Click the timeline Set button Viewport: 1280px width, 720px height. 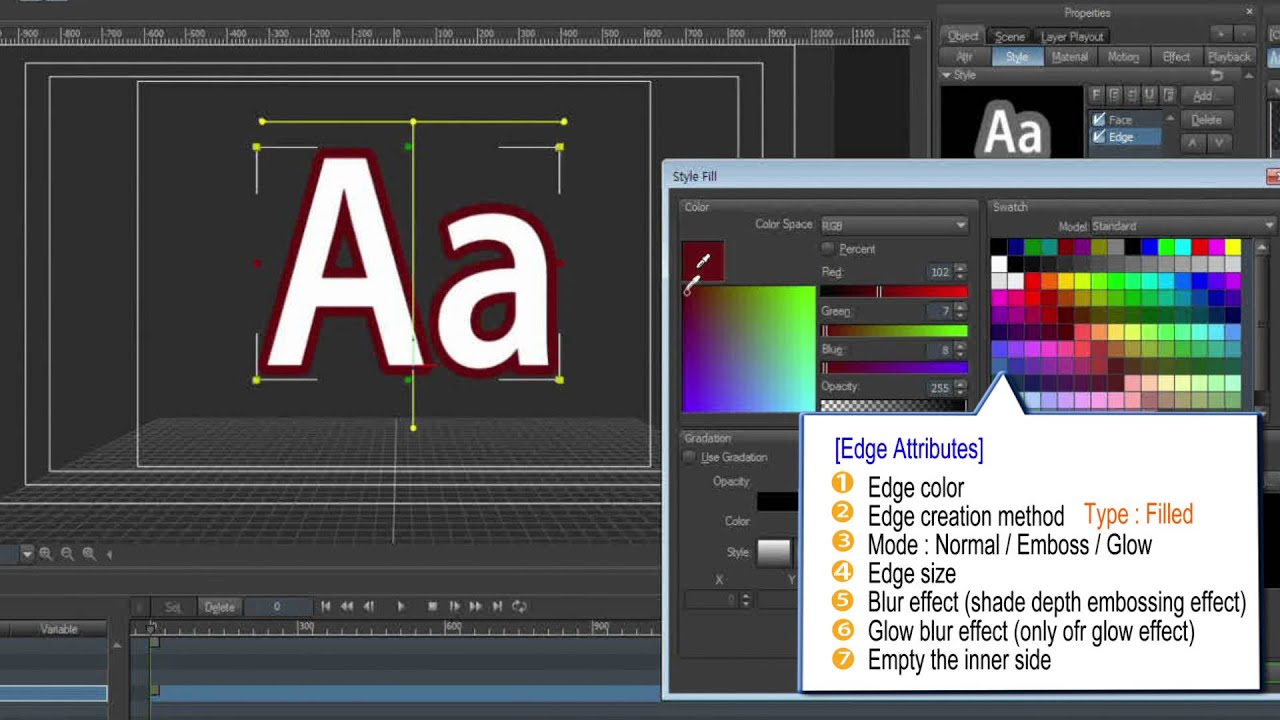(173, 607)
